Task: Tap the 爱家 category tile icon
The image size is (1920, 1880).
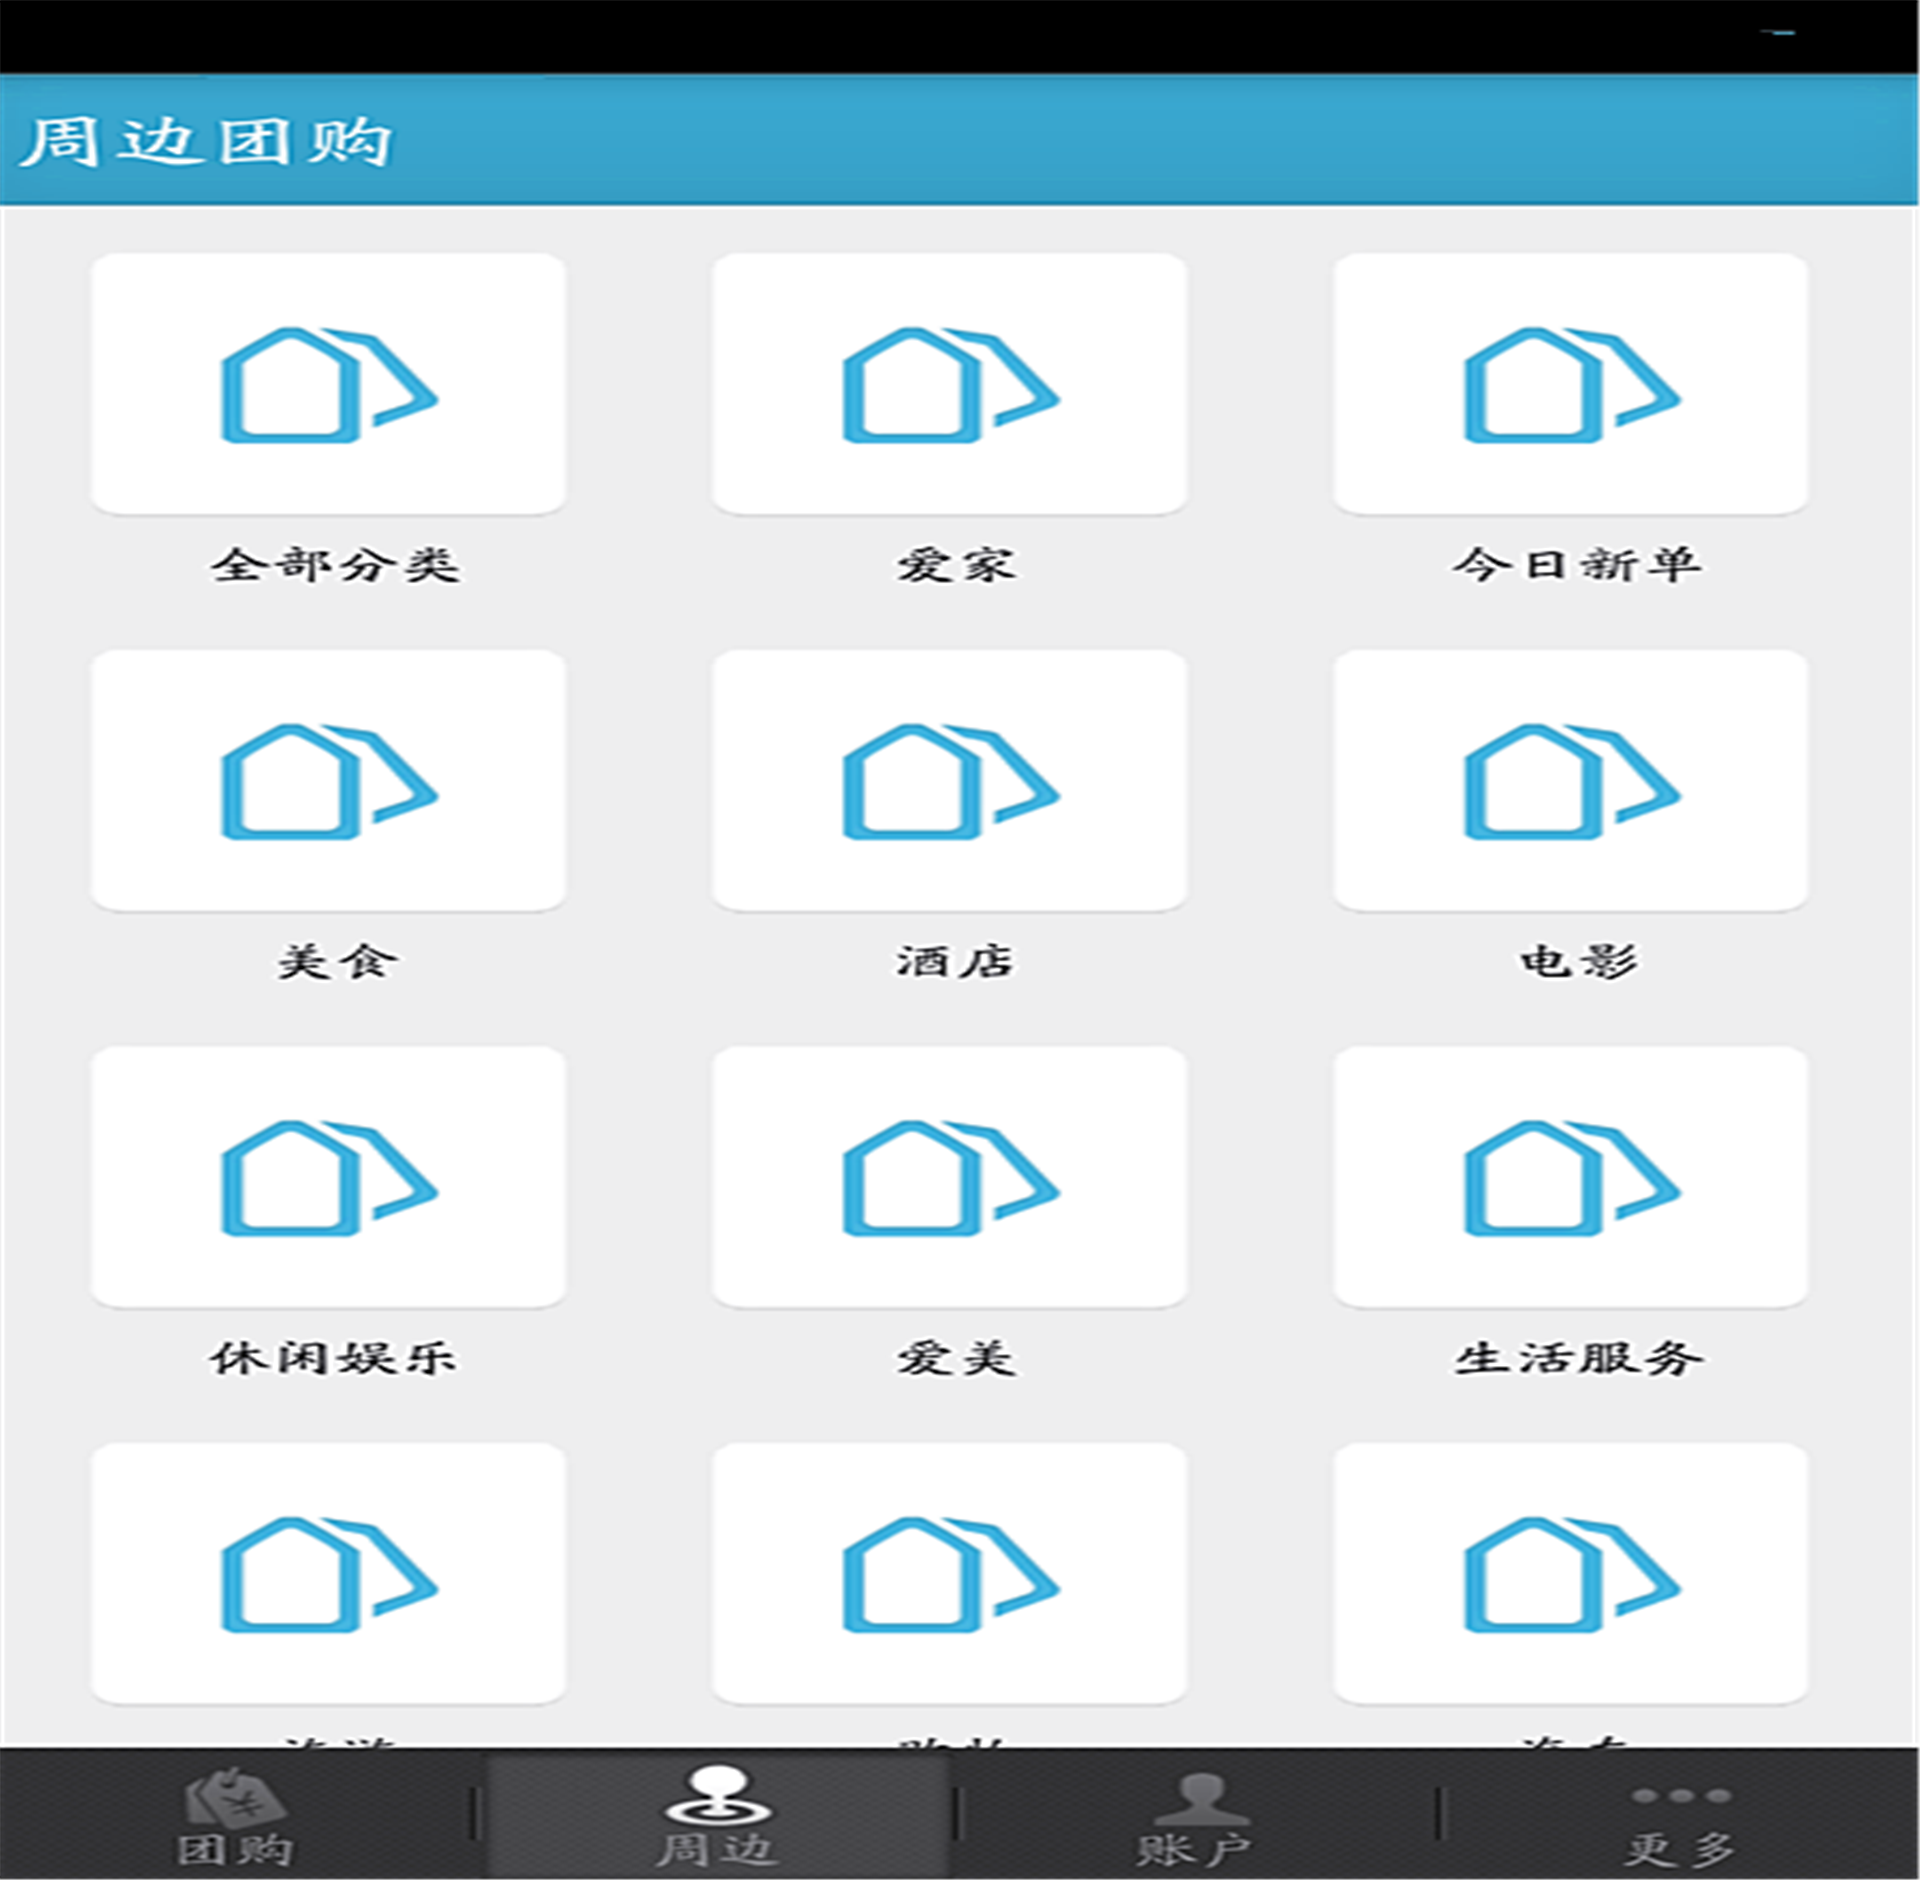Action: (950, 384)
